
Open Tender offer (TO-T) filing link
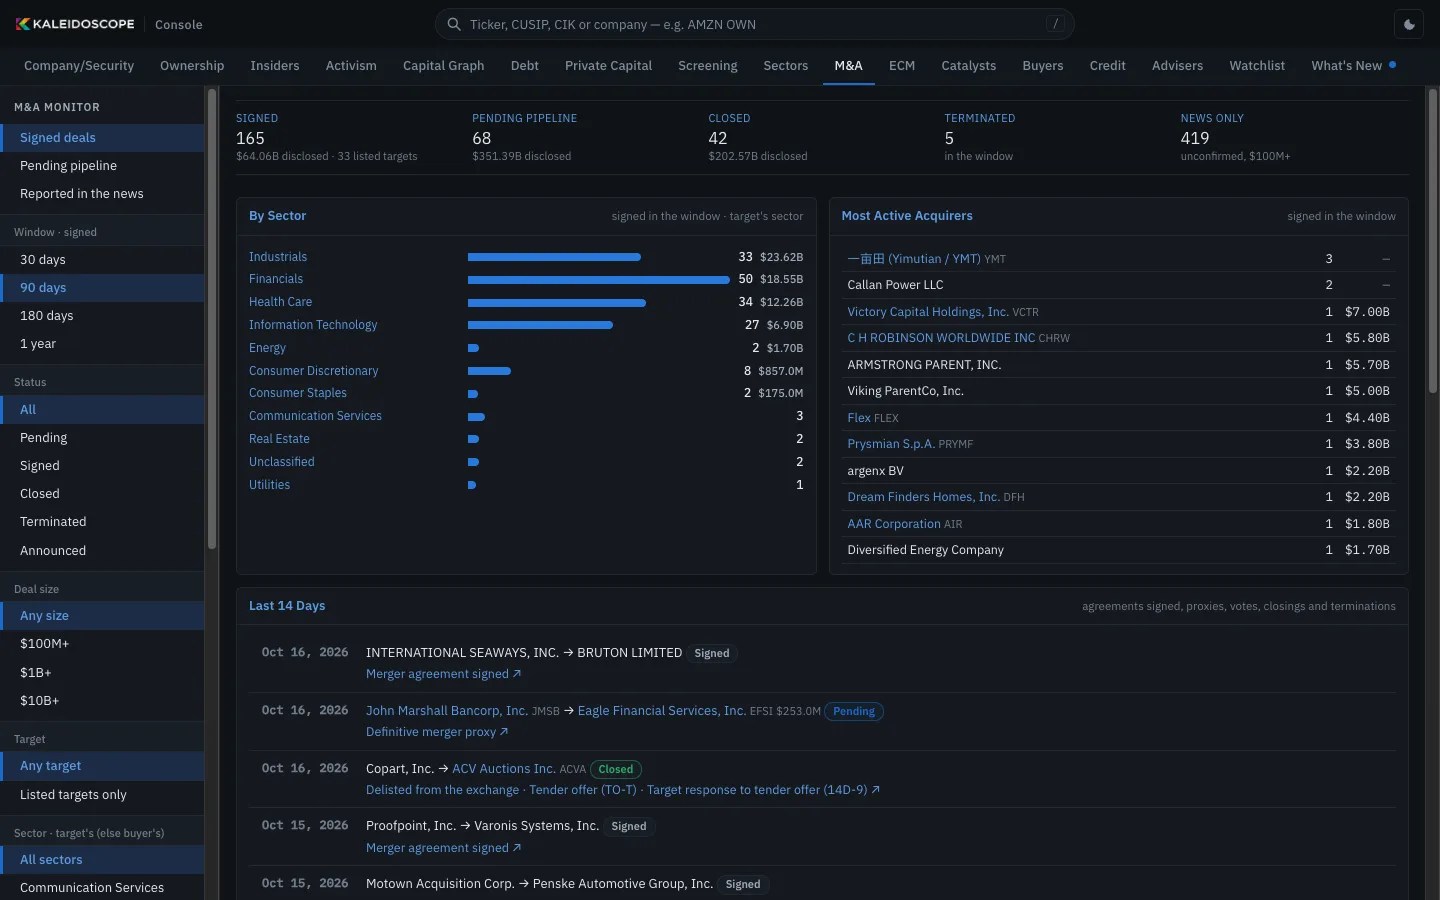pos(583,790)
